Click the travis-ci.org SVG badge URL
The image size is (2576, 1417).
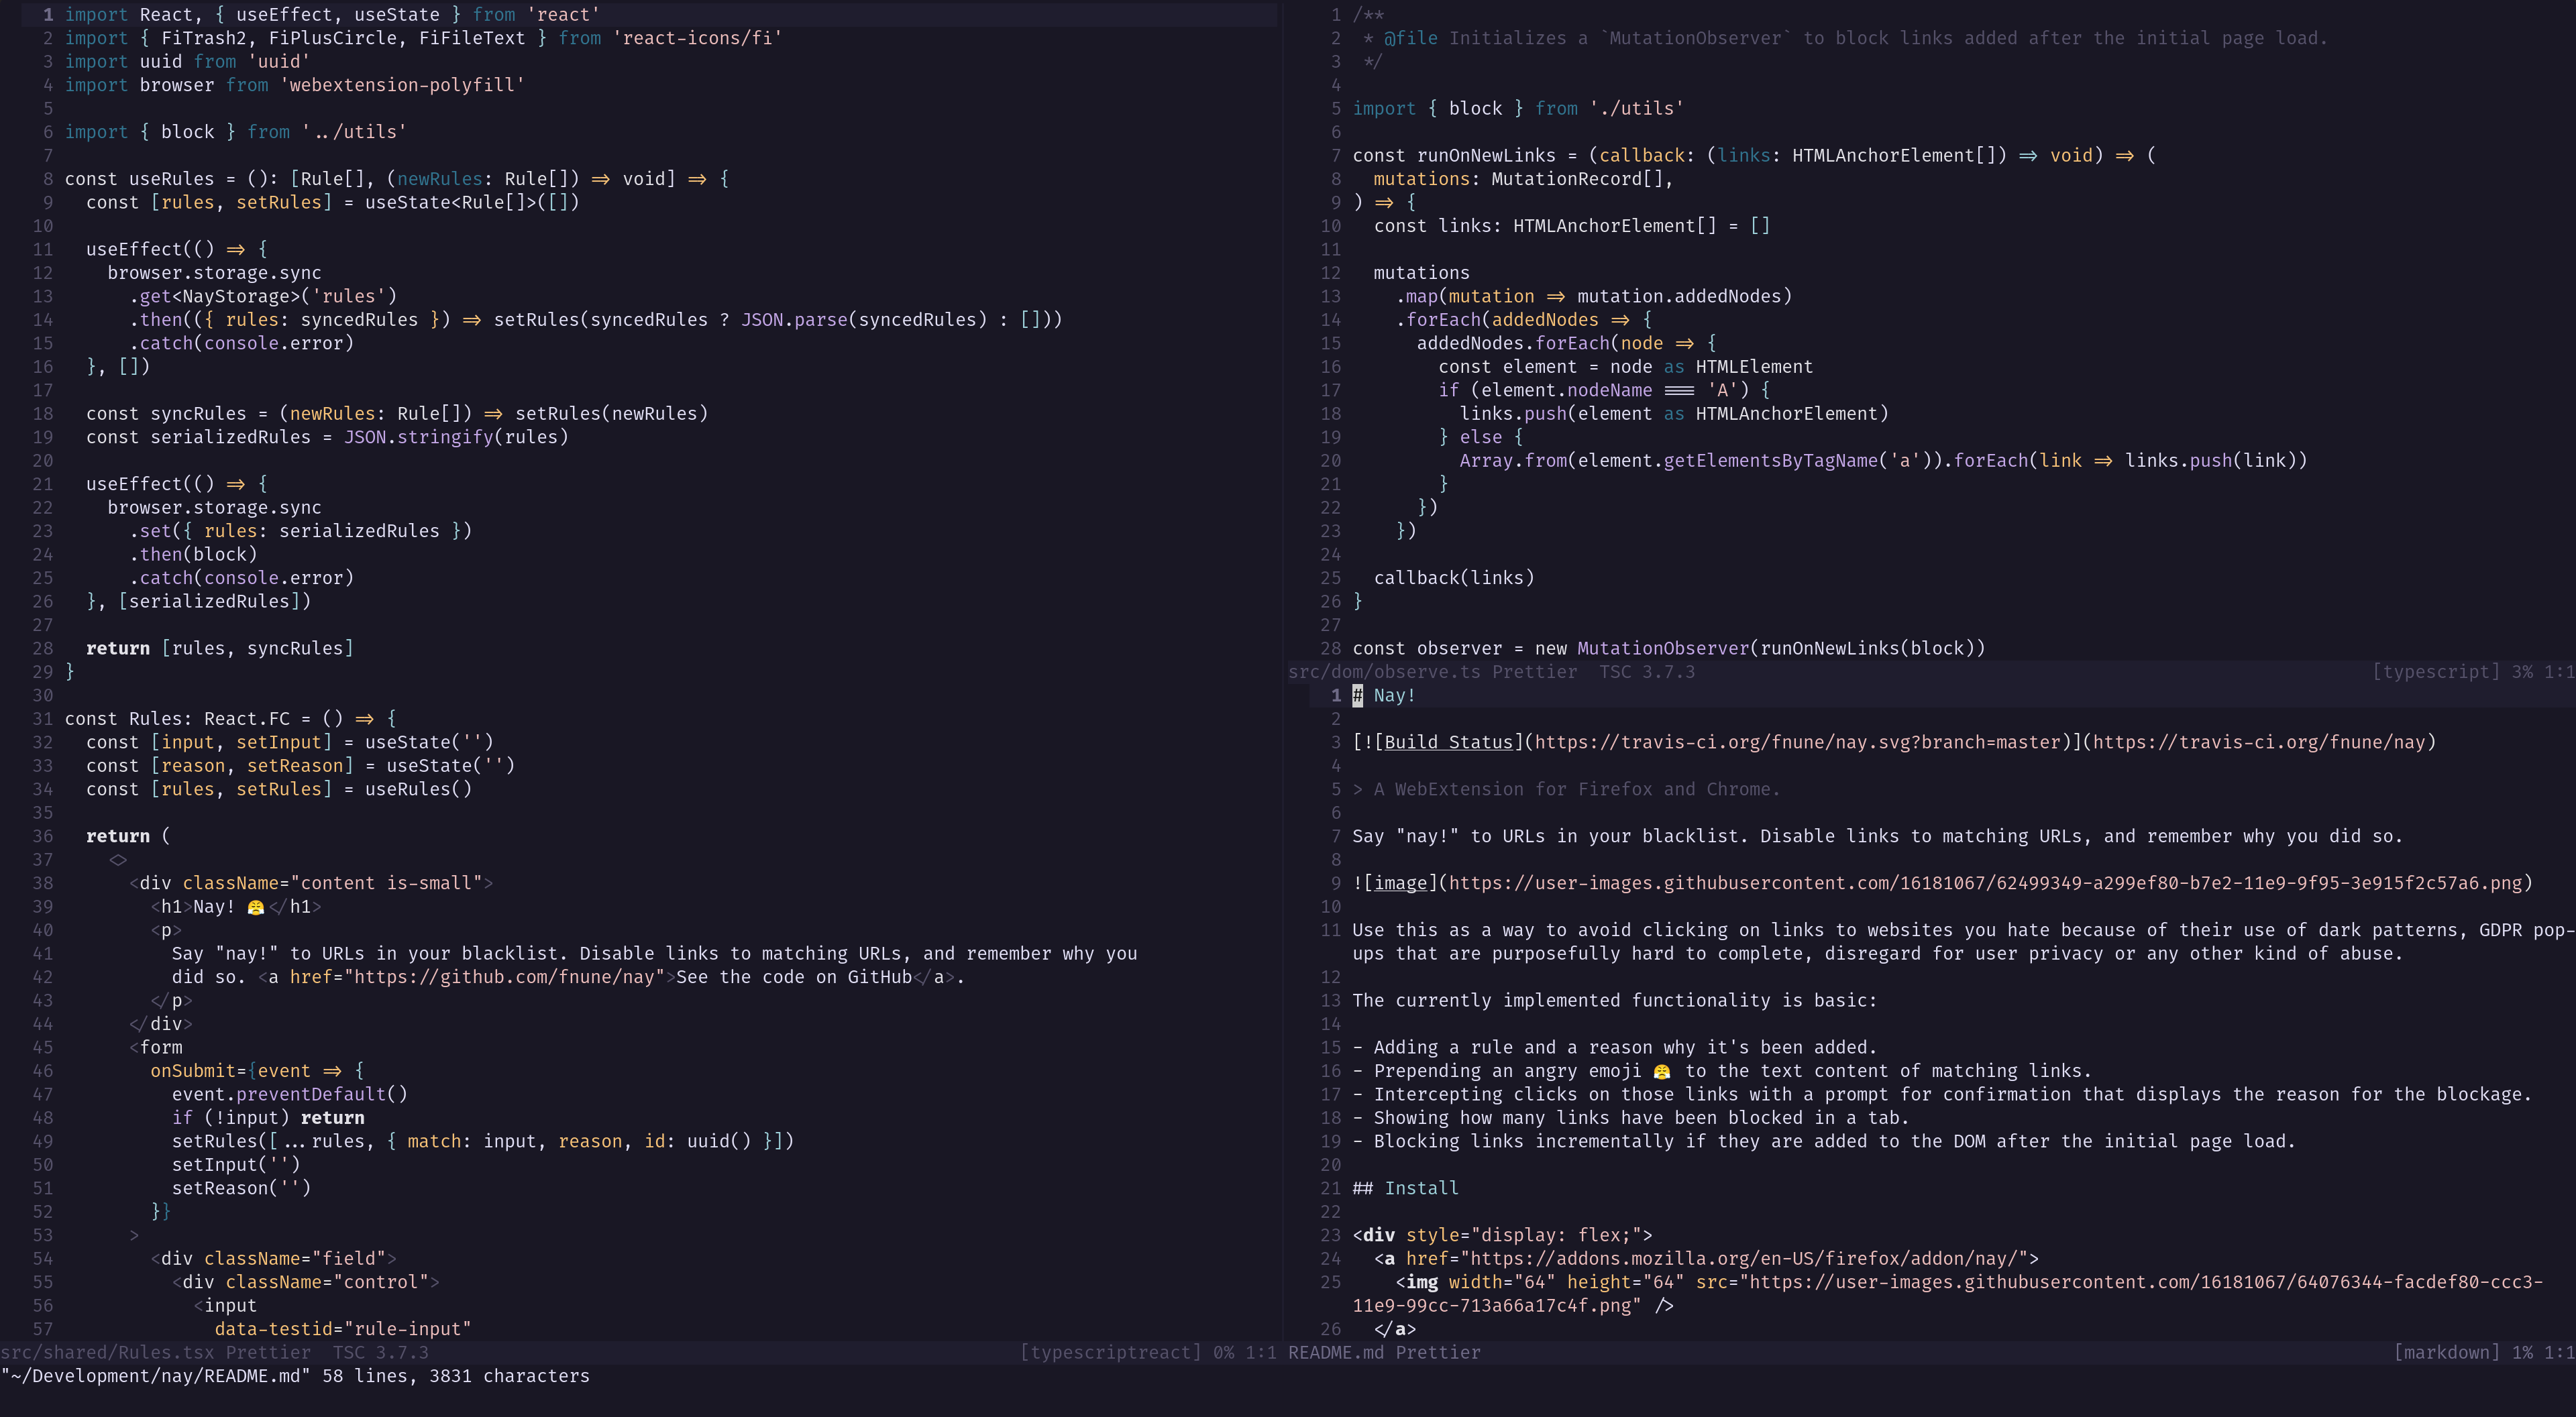1797,742
